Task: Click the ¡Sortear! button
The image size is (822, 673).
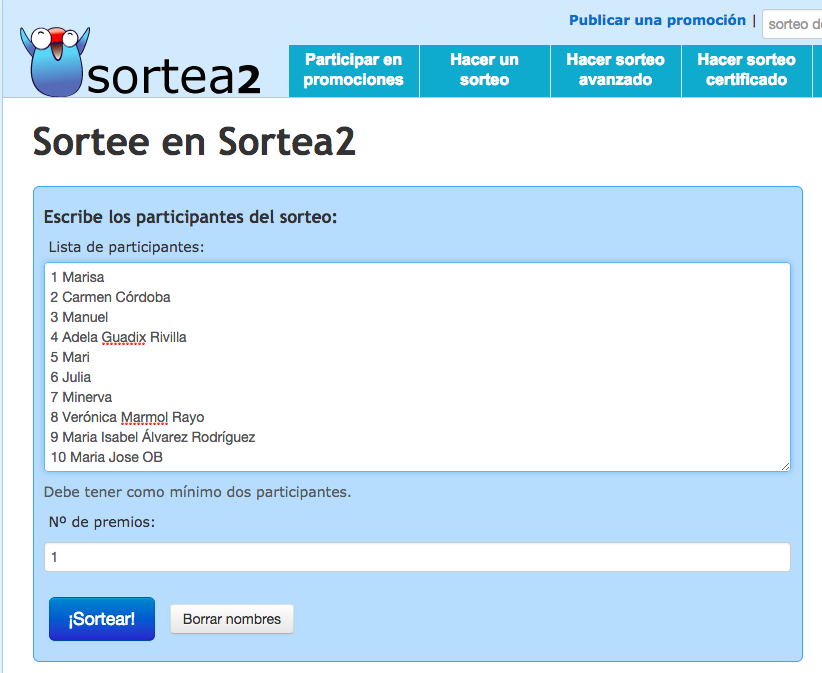Action: 102,619
